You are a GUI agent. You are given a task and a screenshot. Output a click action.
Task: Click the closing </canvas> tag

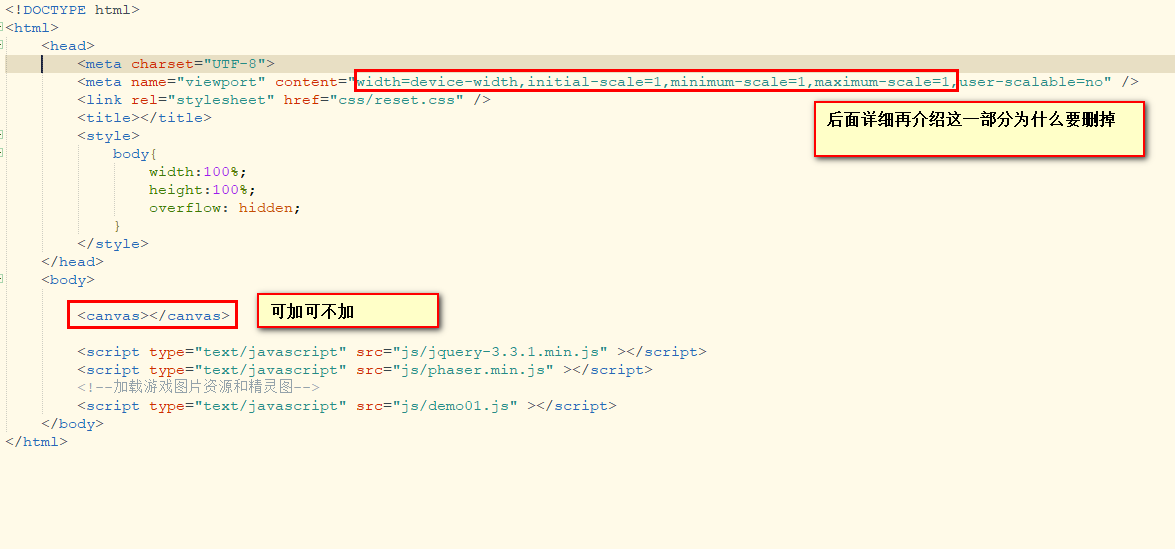[x=189, y=316]
